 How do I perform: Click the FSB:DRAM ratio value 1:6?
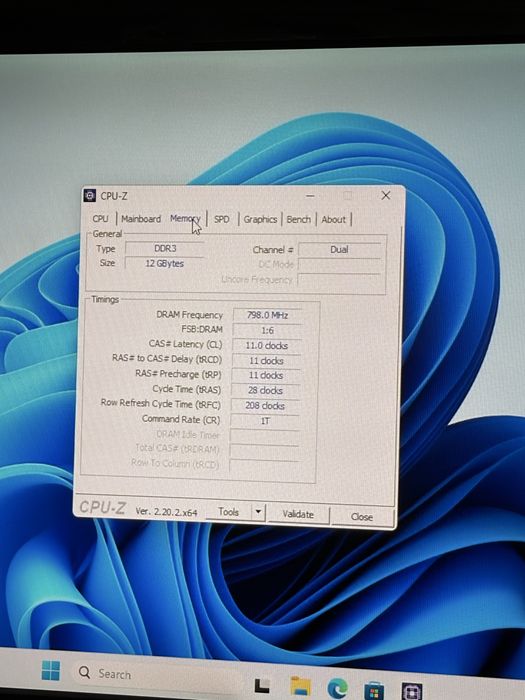coord(267,330)
